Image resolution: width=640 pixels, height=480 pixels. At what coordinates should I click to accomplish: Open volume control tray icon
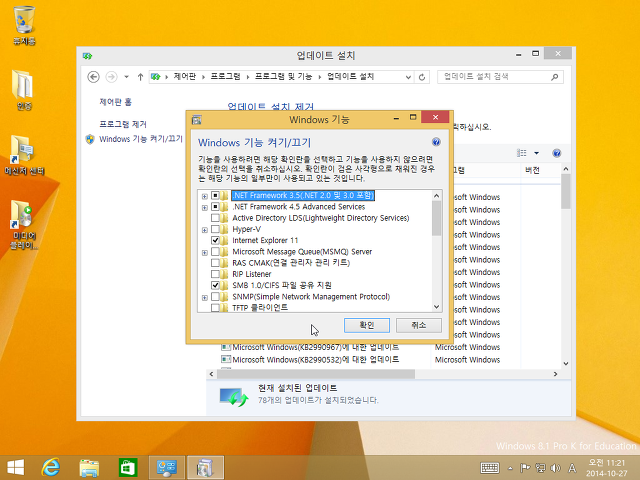[x=556, y=468]
